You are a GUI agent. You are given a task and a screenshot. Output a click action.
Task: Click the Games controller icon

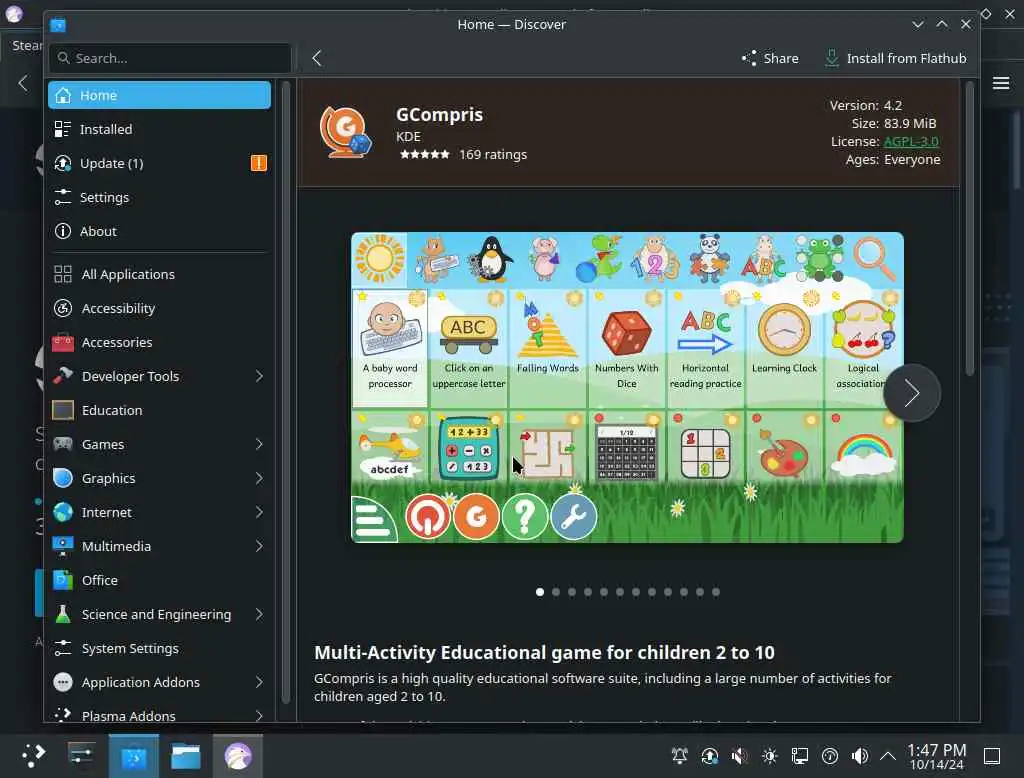point(63,444)
